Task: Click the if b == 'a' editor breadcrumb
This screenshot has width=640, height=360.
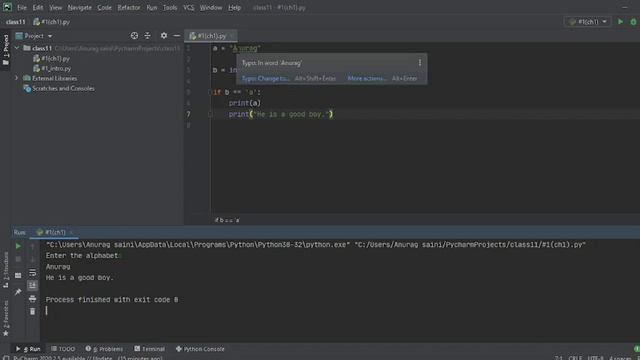Action: tap(227, 220)
